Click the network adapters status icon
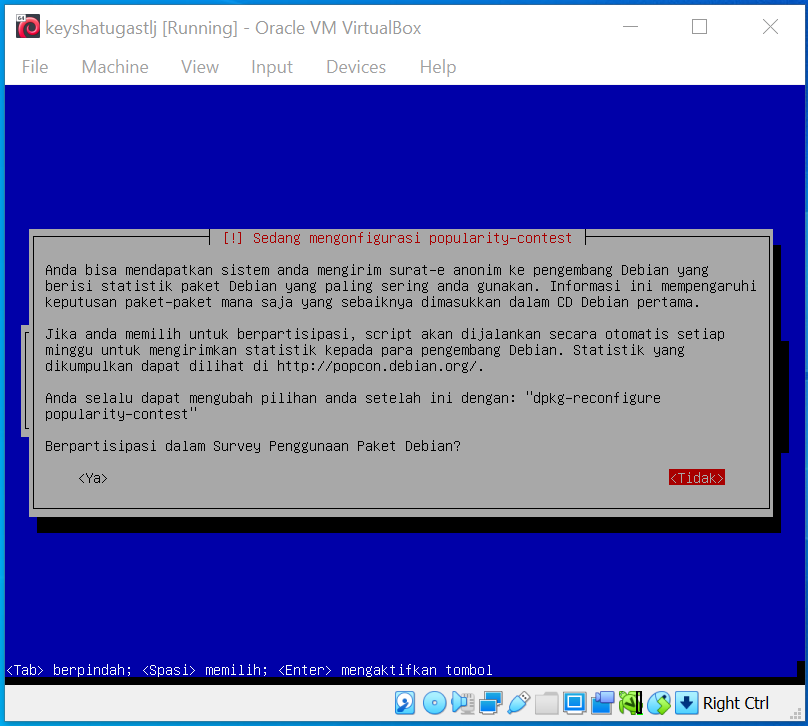 point(491,703)
